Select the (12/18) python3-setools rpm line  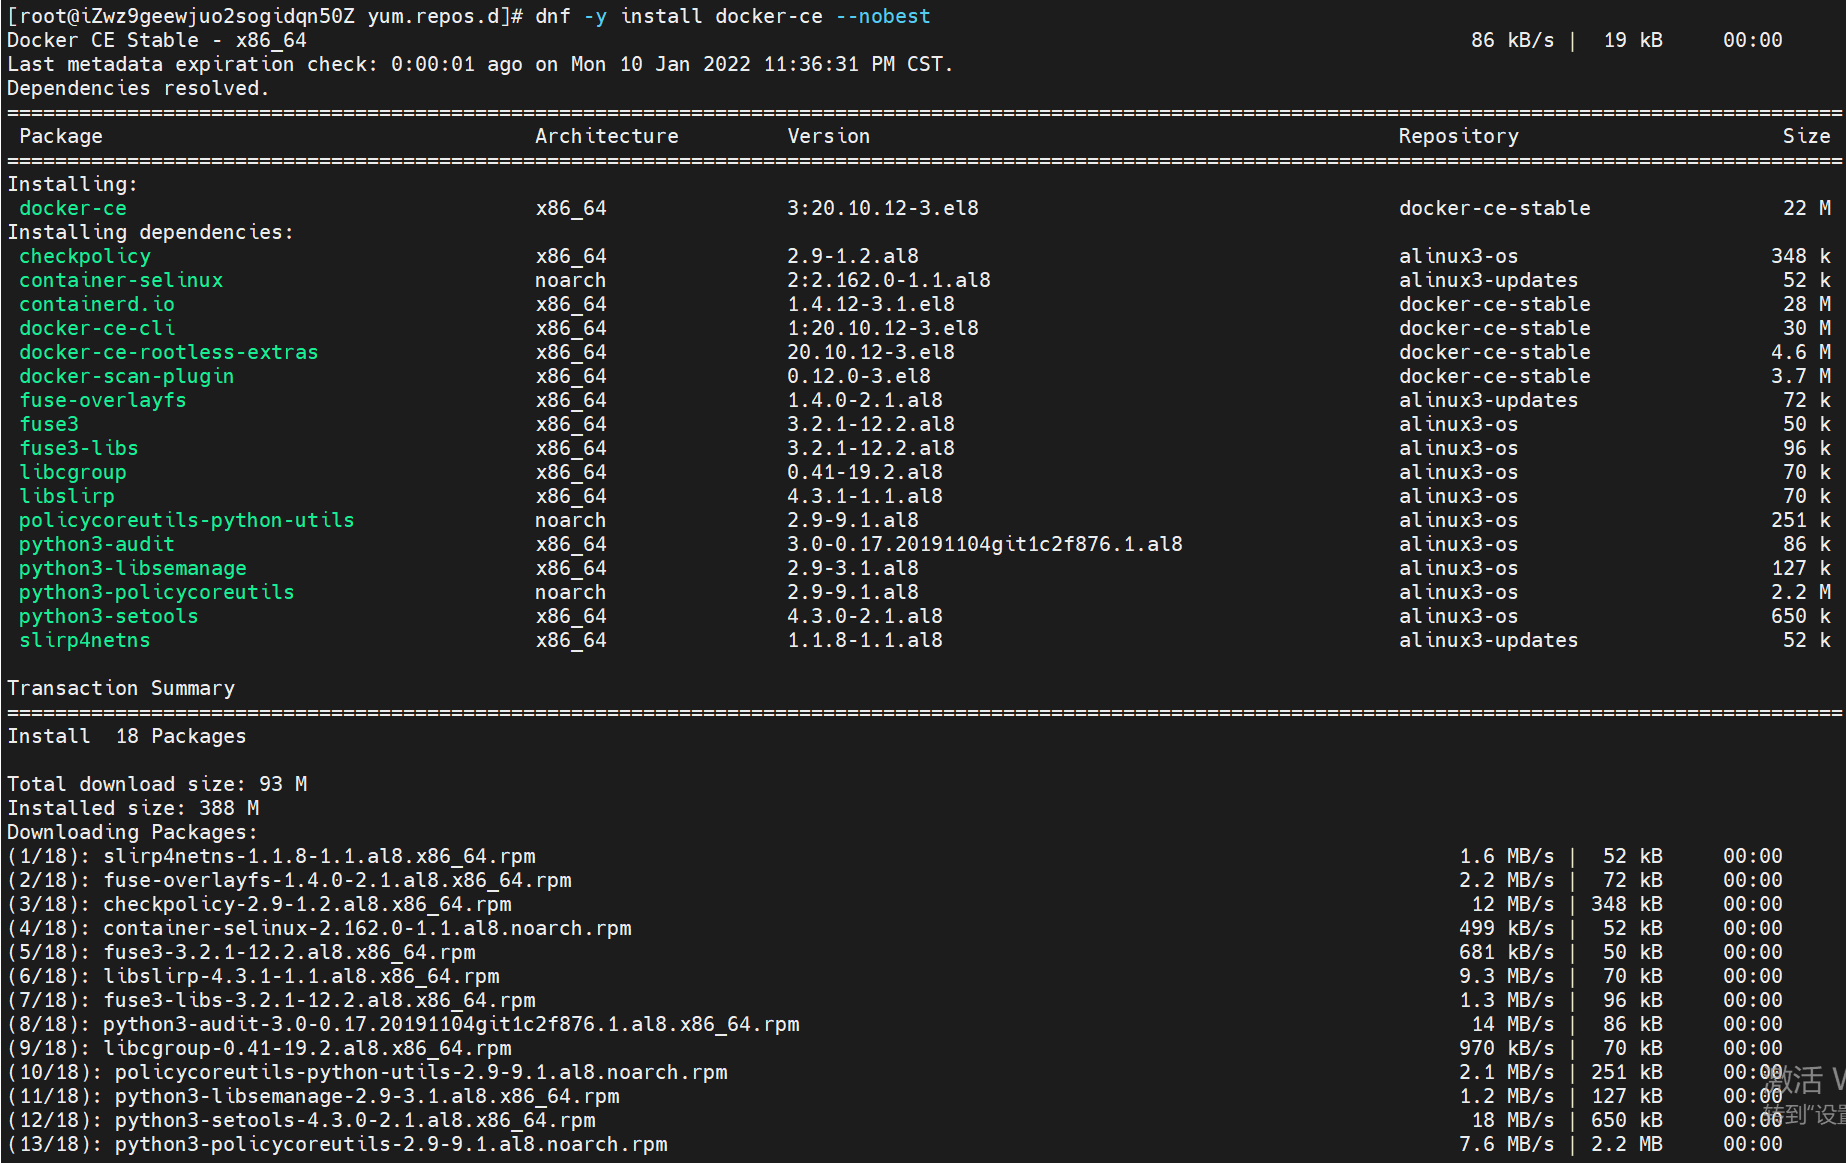(895, 1120)
